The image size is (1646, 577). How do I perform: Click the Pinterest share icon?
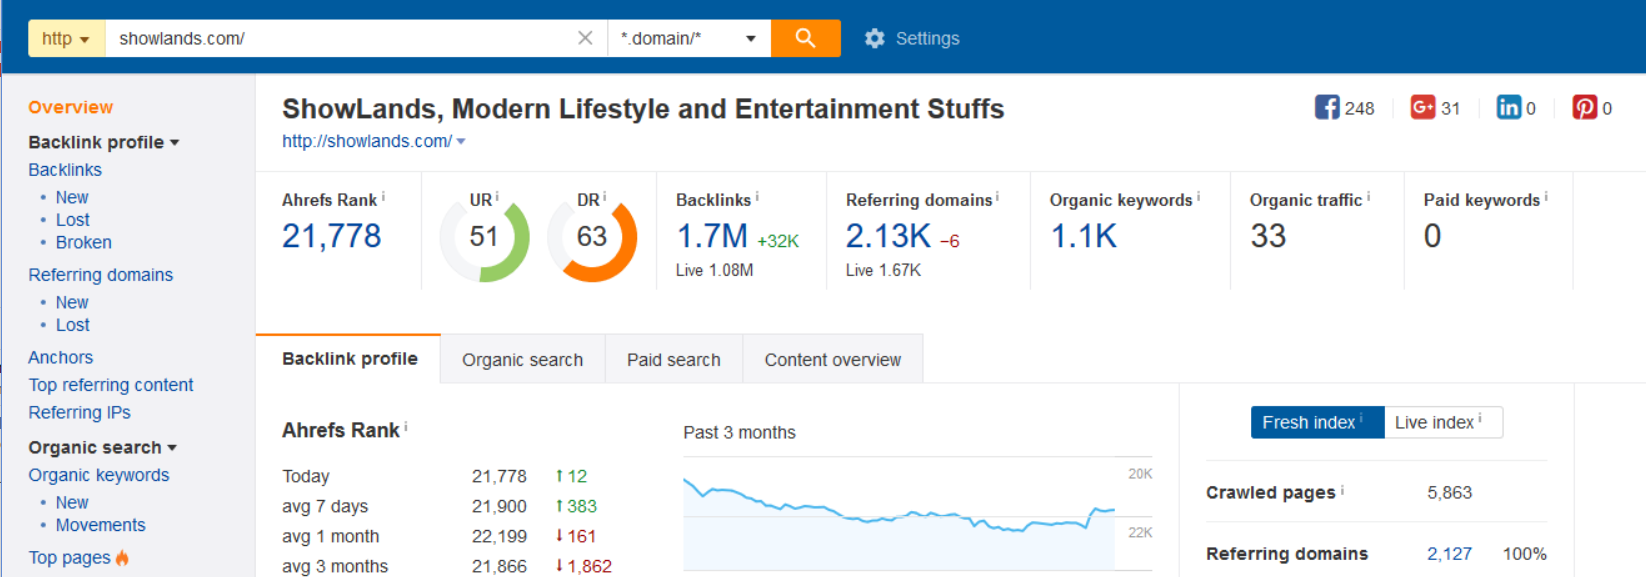1584,107
